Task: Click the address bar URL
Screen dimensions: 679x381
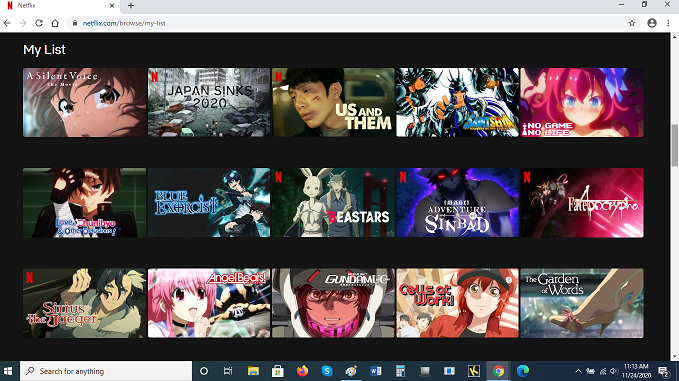Action: coord(124,23)
